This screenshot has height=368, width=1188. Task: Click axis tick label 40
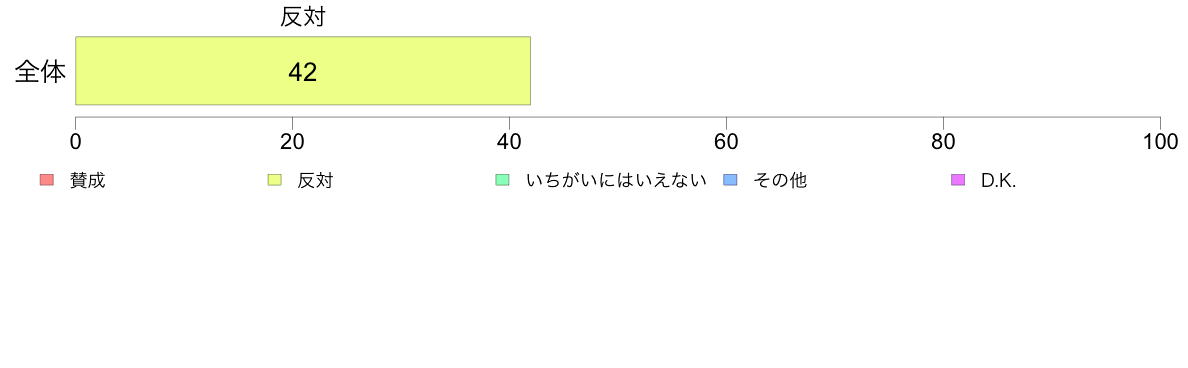509,142
